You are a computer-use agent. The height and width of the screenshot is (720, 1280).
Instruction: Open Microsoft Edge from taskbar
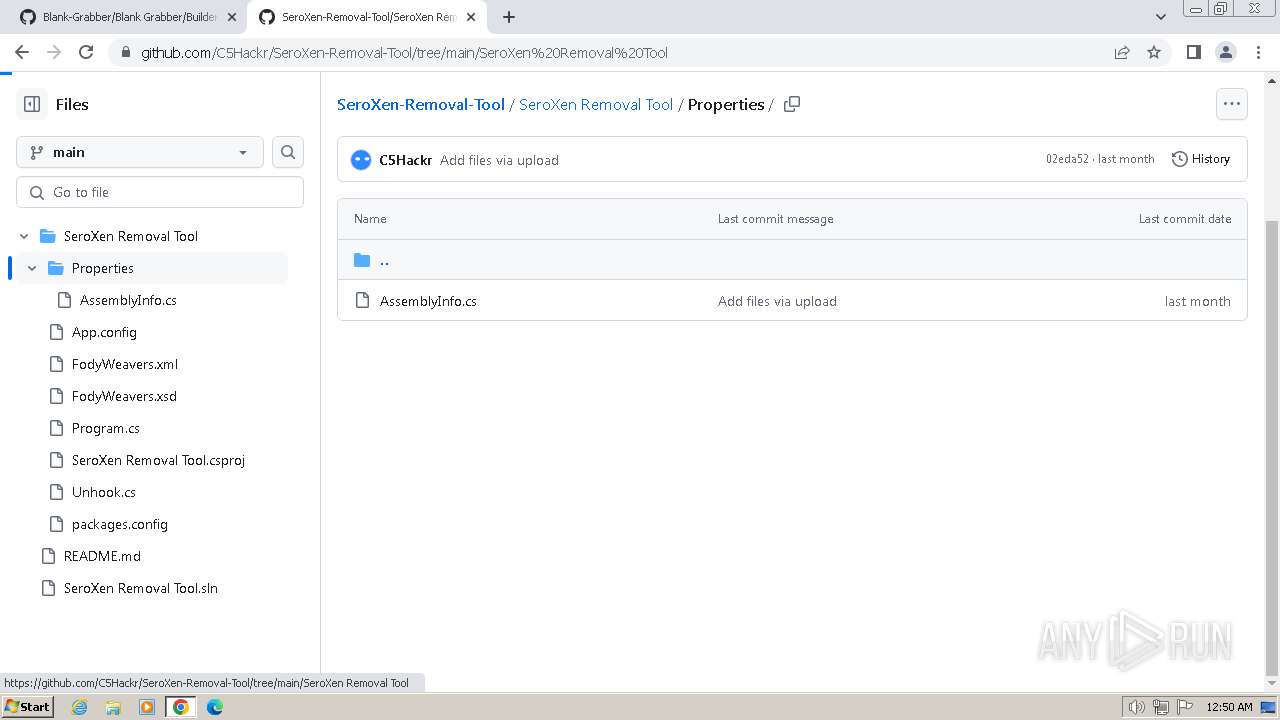[x=215, y=707]
